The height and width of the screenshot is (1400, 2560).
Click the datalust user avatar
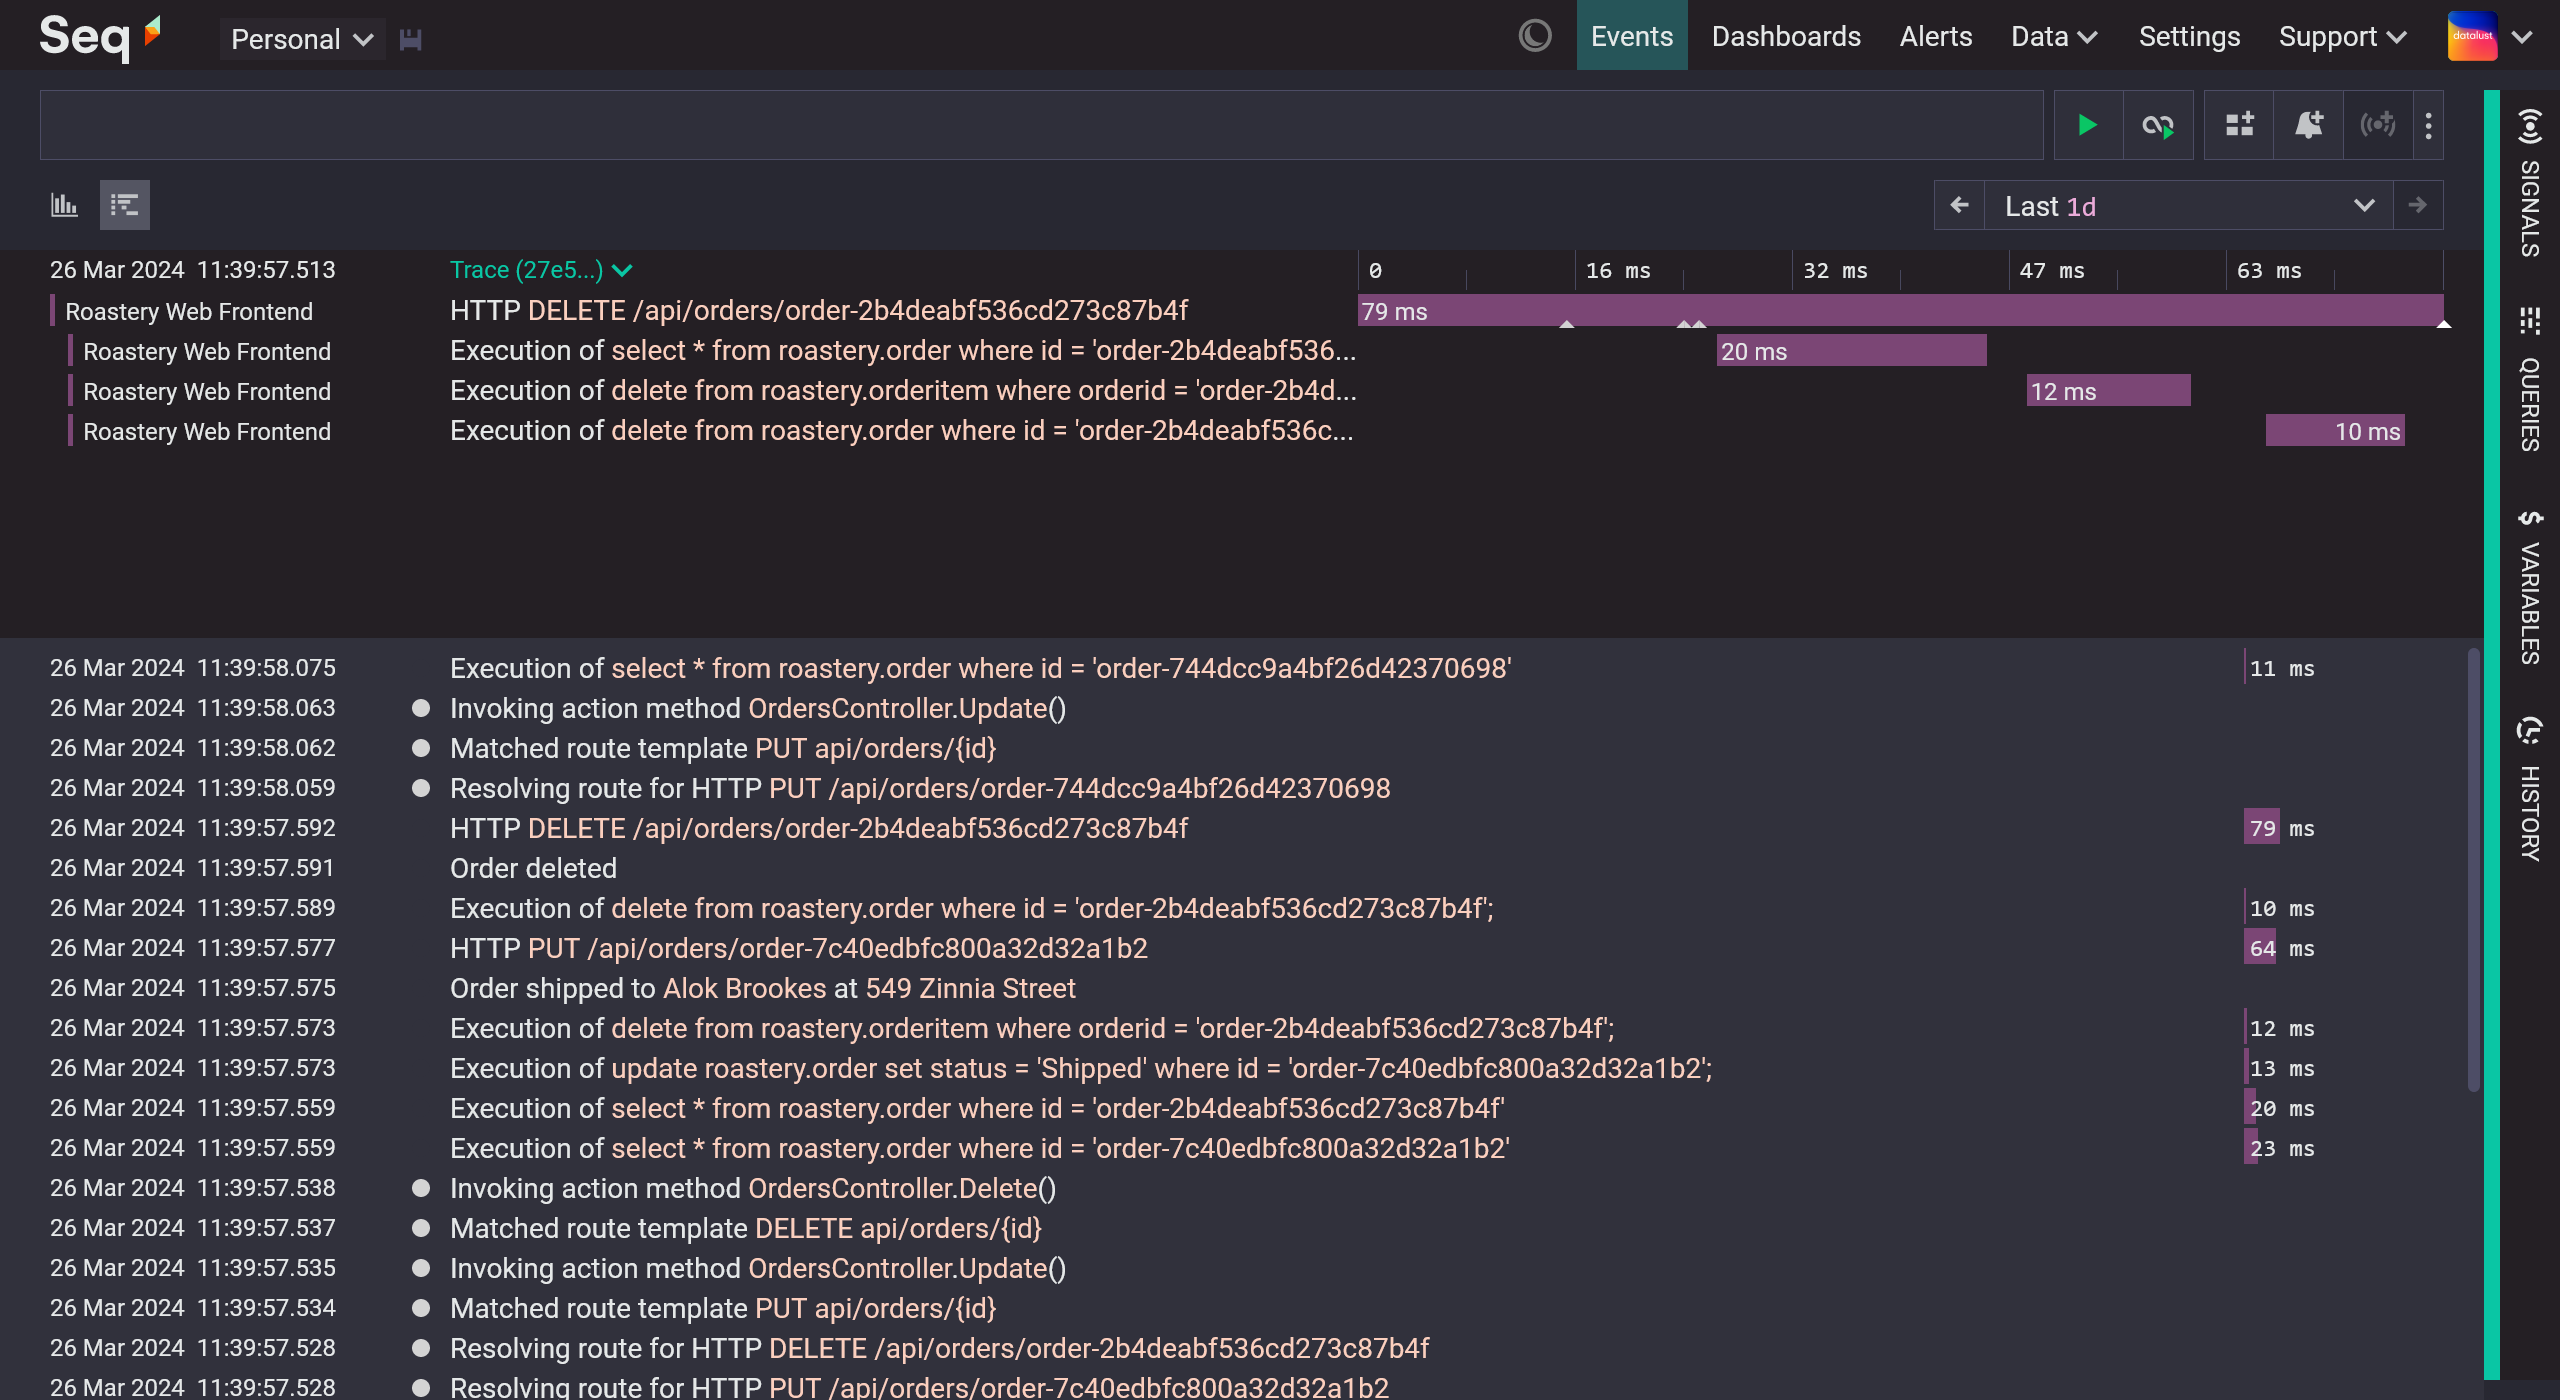tap(2472, 36)
